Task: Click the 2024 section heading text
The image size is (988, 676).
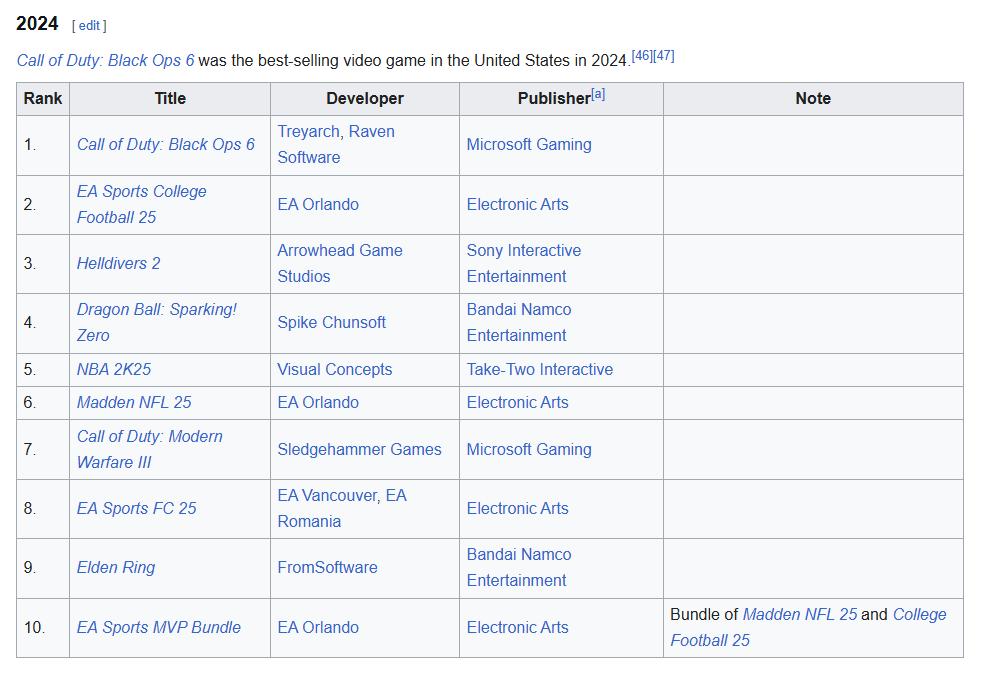Action: 37,24
